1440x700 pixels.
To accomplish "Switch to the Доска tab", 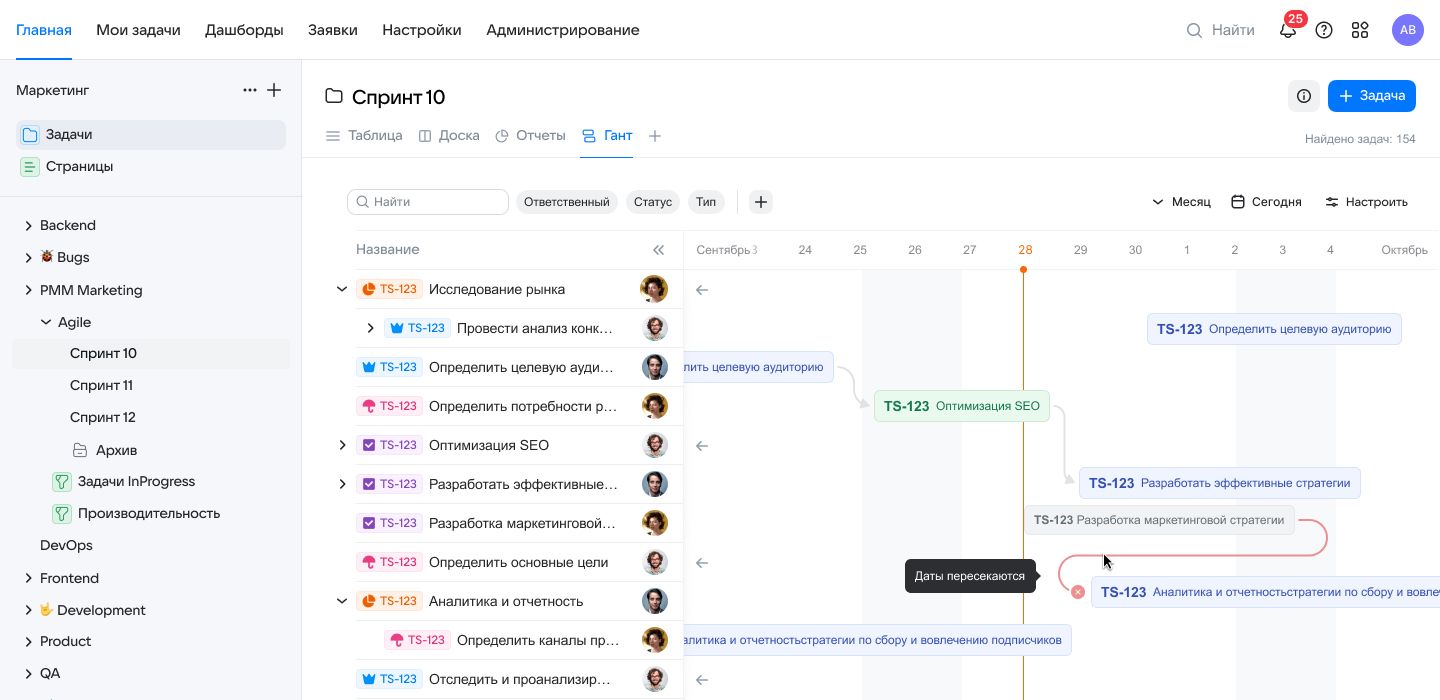I will click(x=449, y=136).
